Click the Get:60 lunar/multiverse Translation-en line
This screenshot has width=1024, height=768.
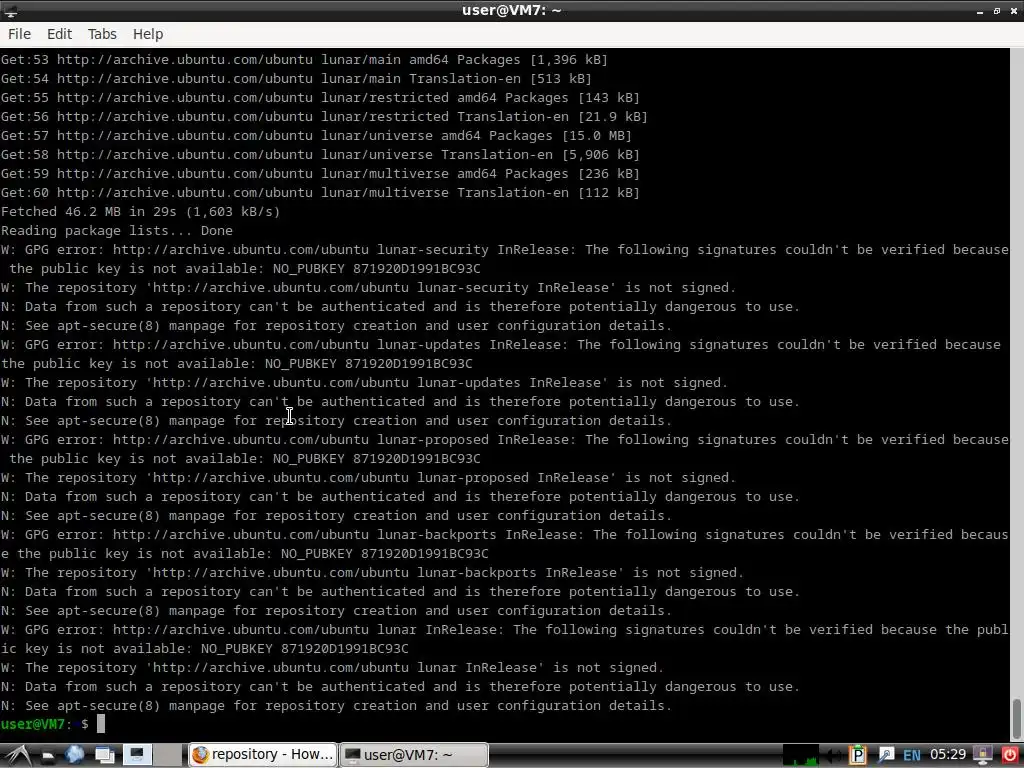[x=320, y=193]
